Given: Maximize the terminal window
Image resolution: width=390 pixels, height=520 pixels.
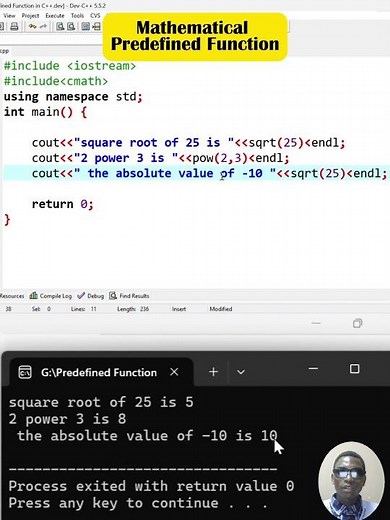Looking at the screenshot, I should click(354, 369).
